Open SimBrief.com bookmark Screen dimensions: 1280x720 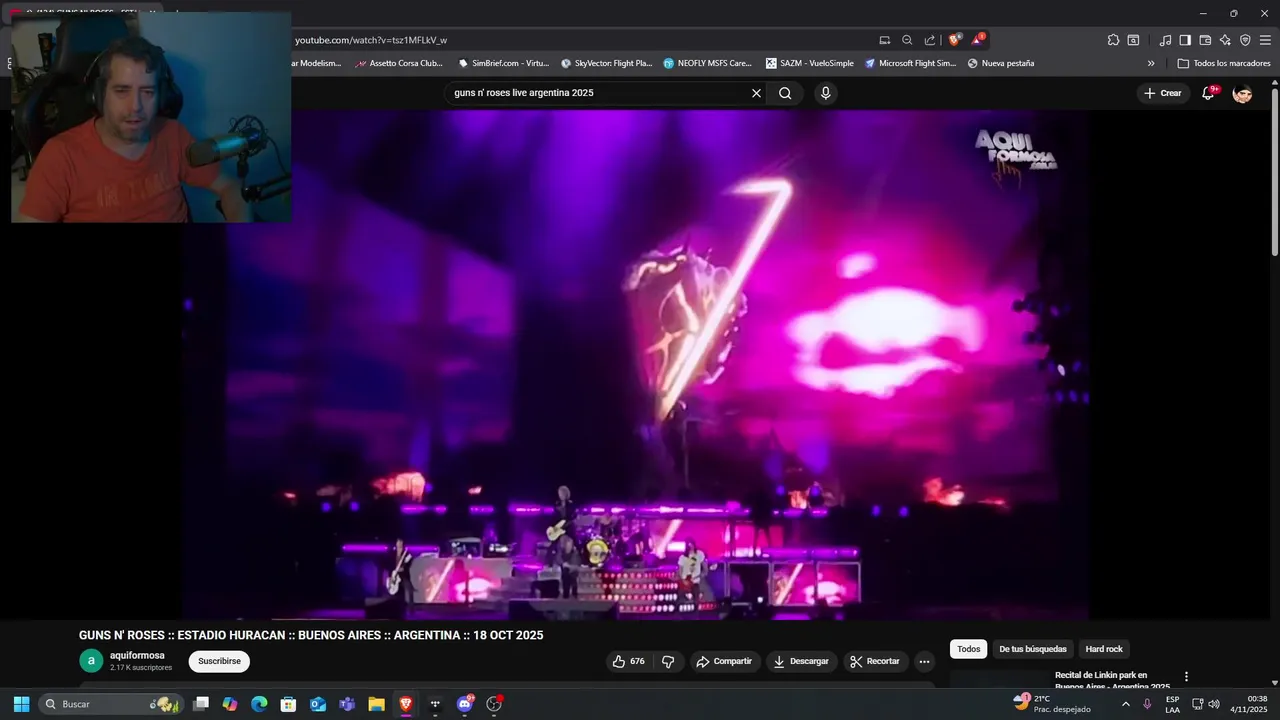click(504, 63)
